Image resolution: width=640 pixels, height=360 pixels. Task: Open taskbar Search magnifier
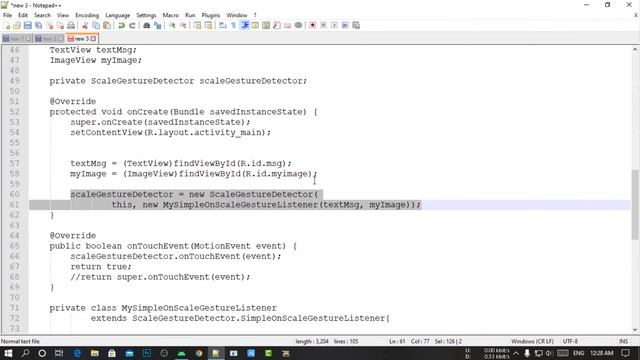coord(25,353)
